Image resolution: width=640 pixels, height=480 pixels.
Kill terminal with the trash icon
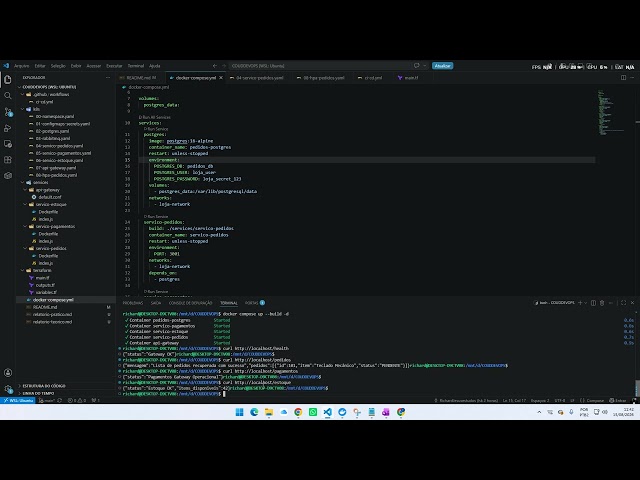[602, 303]
